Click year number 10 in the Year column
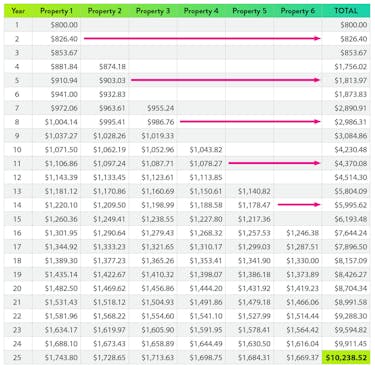The width and height of the screenshot is (375, 369). tap(17, 150)
